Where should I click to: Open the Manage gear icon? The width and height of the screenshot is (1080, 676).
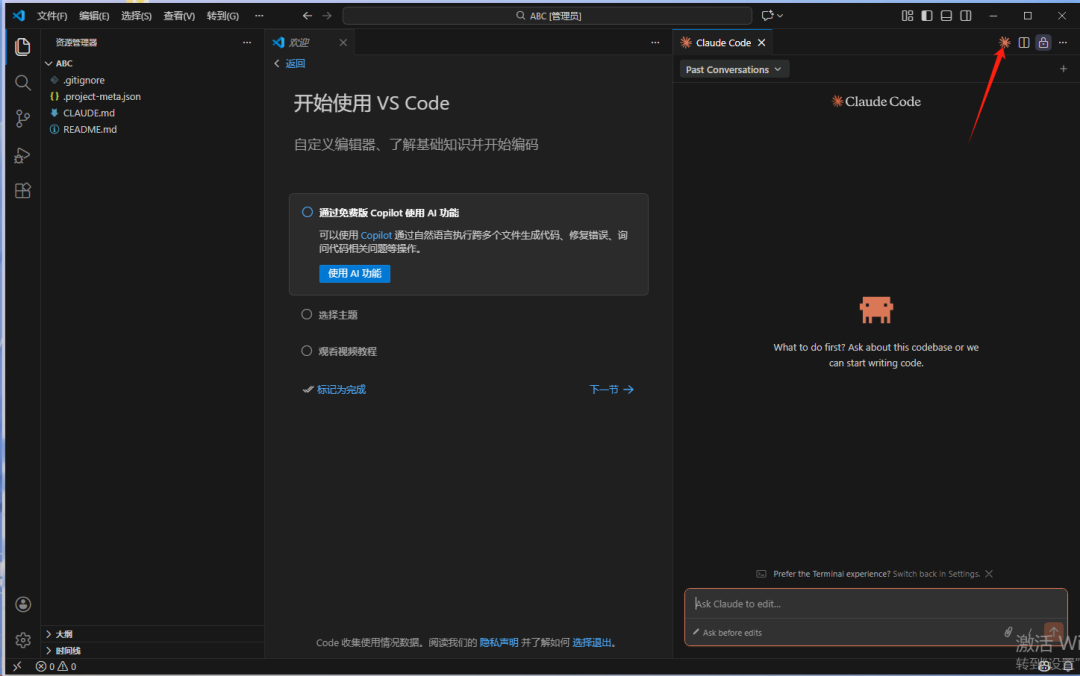tap(23, 640)
